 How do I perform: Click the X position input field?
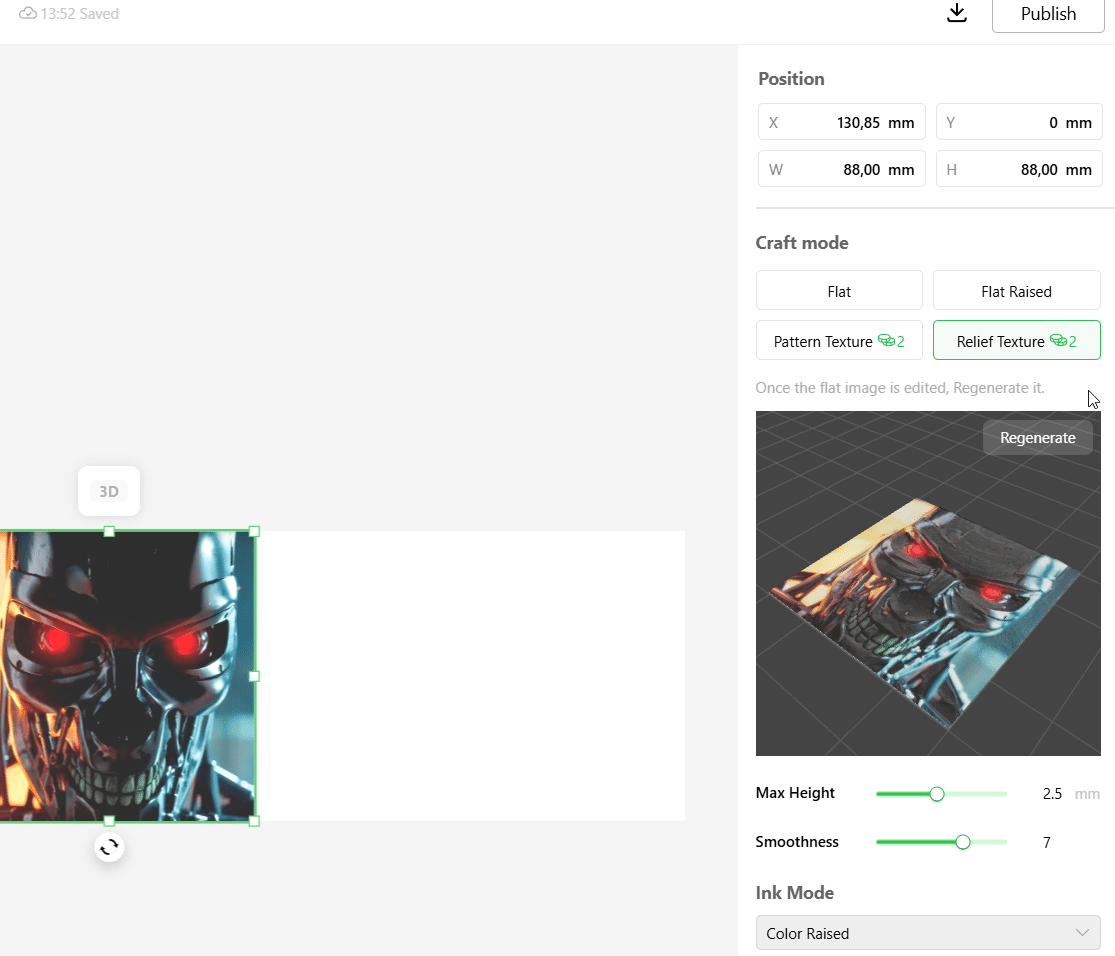pos(841,122)
